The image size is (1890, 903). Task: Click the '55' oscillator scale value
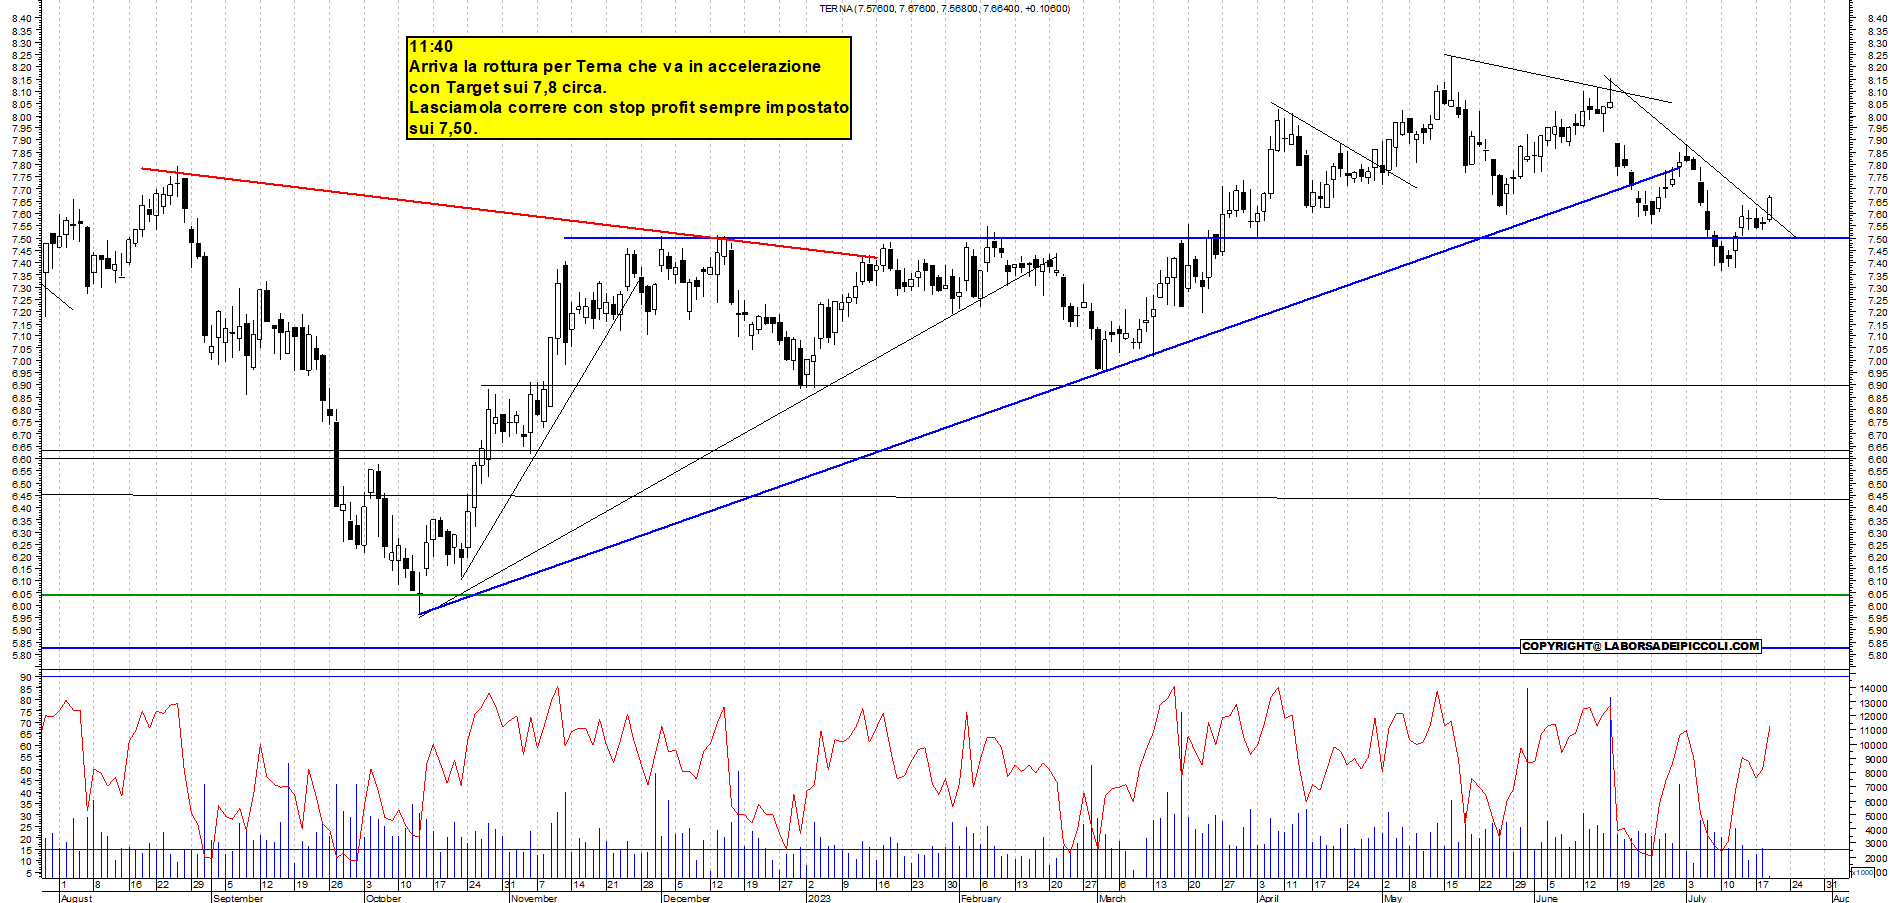click(25, 758)
